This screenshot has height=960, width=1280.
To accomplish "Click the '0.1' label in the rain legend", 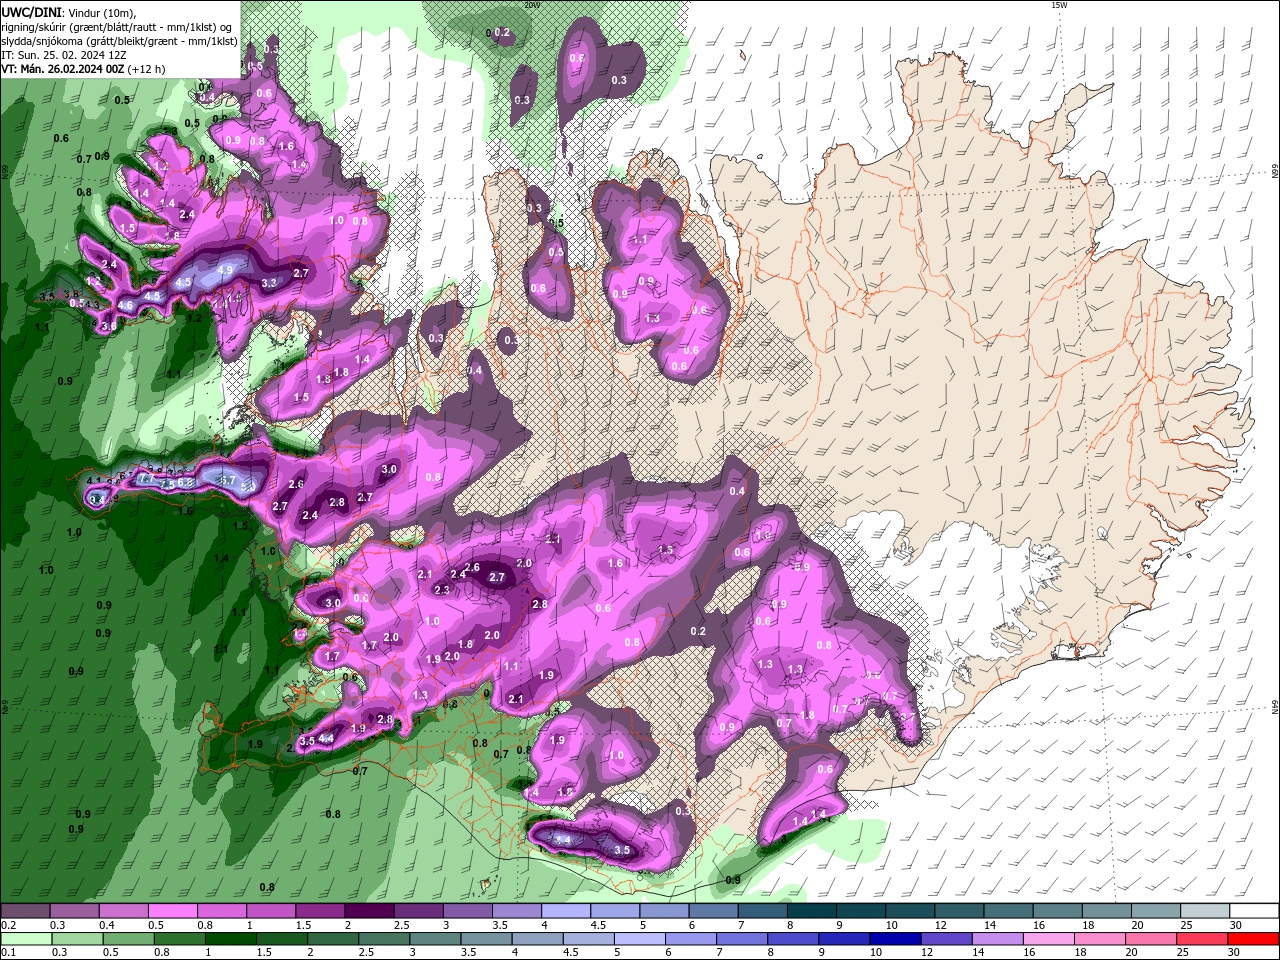I will (8, 953).
